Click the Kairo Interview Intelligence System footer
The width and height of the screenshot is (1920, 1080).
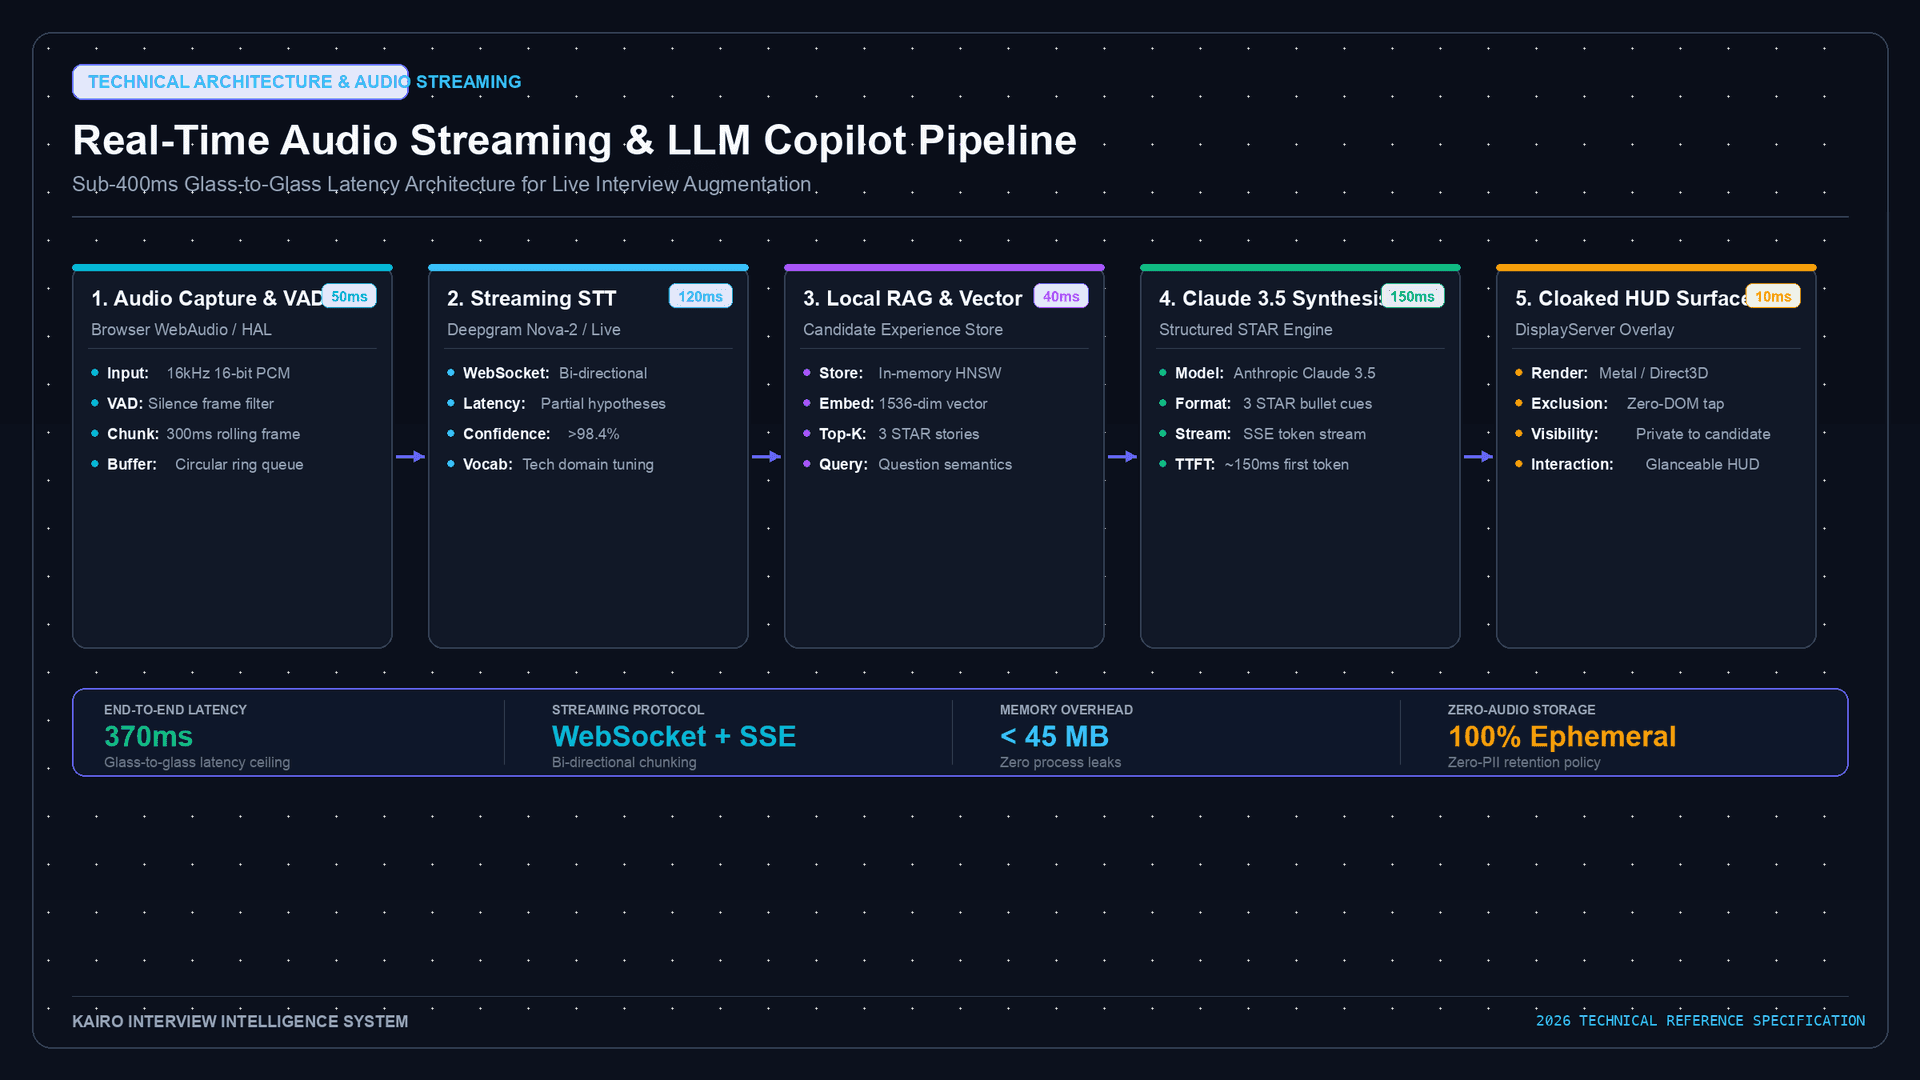click(240, 1021)
